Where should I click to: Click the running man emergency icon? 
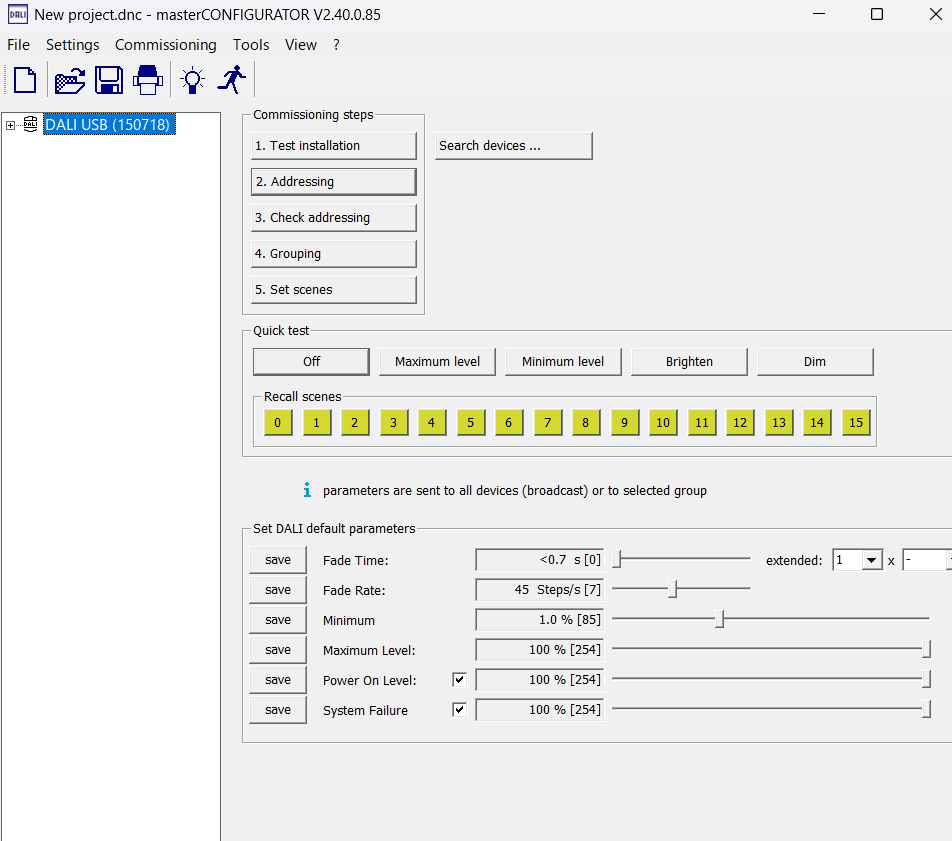tap(231, 80)
